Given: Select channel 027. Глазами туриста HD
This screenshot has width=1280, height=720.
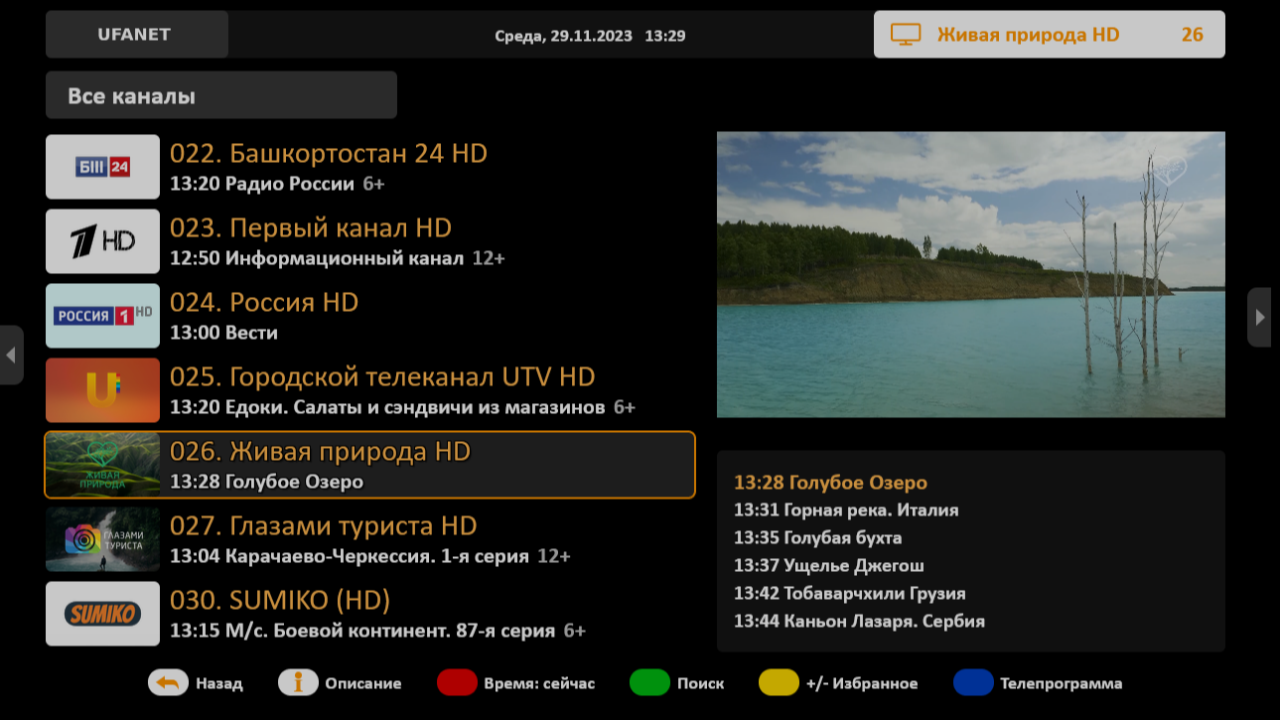Looking at the screenshot, I should [x=370, y=539].
